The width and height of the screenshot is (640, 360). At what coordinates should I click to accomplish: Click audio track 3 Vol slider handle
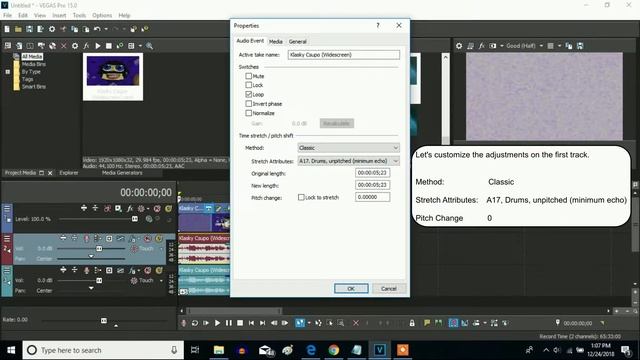pos(99,280)
